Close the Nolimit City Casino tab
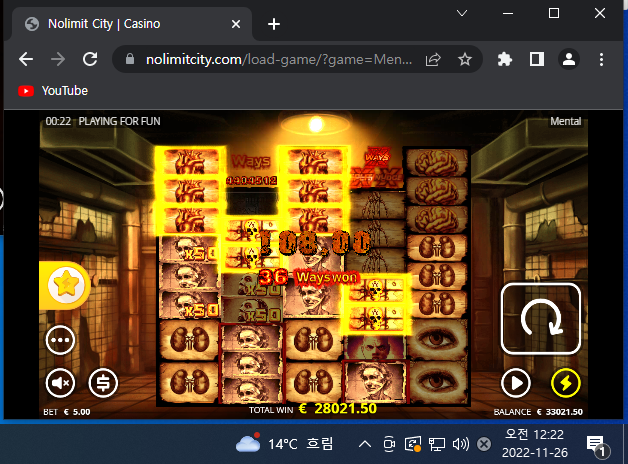The width and height of the screenshot is (628, 464). tap(236, 24)
